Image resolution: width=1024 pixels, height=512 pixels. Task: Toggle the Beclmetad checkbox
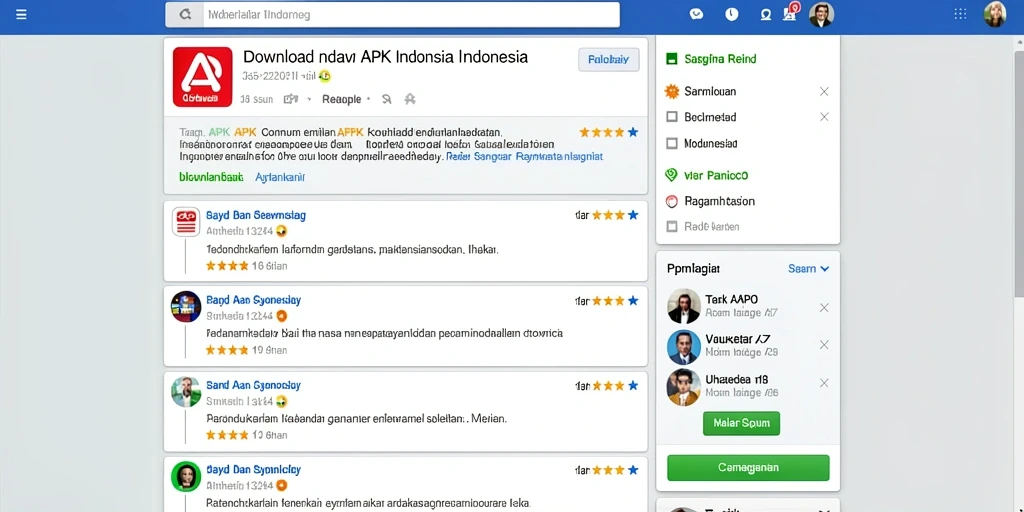pos(671,118)
